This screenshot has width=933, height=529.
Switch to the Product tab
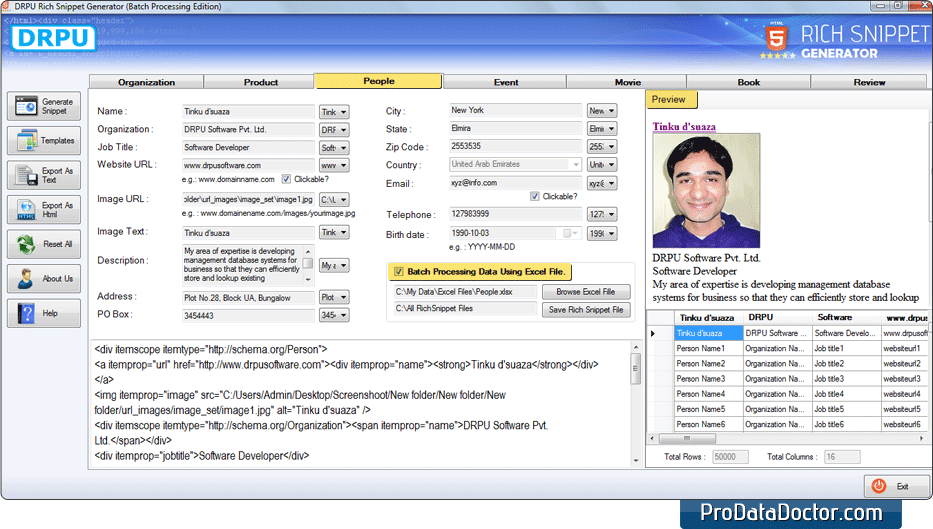click(261, 82)
